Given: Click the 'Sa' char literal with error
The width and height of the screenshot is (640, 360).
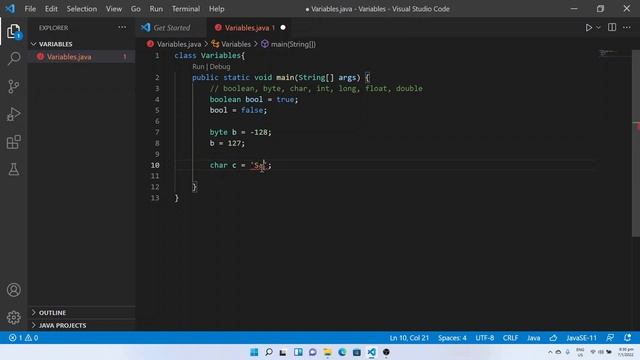Looking at the screenshot, I should point(258,165).
